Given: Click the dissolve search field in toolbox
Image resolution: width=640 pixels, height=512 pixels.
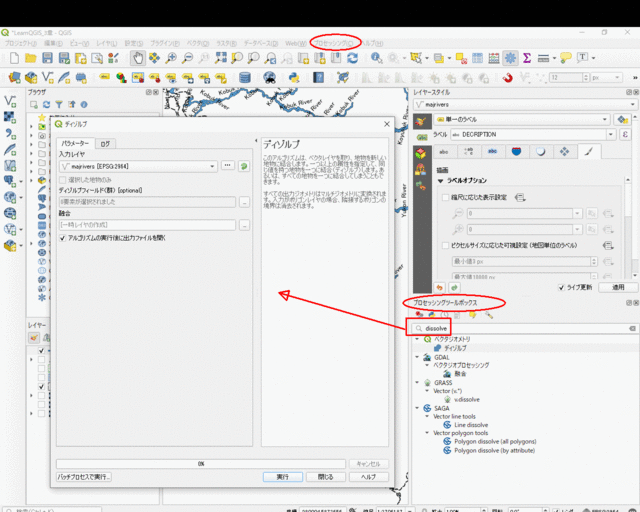Looking at the screenshot, I should tap(524, 328).
